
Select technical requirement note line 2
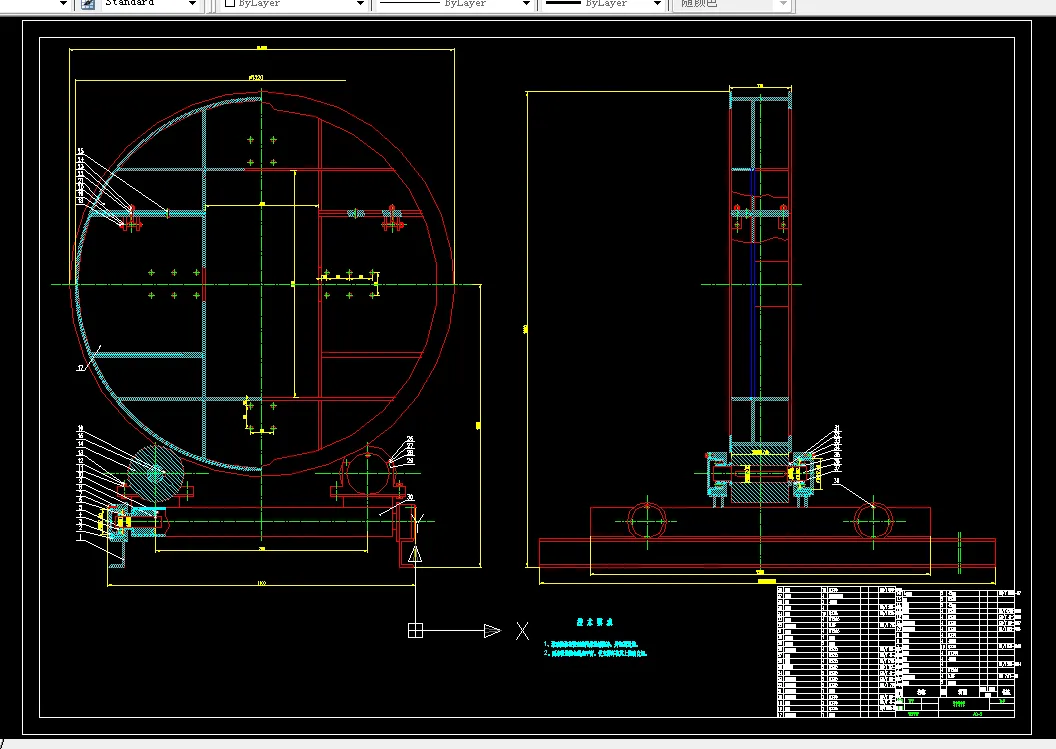click(595, 653)
